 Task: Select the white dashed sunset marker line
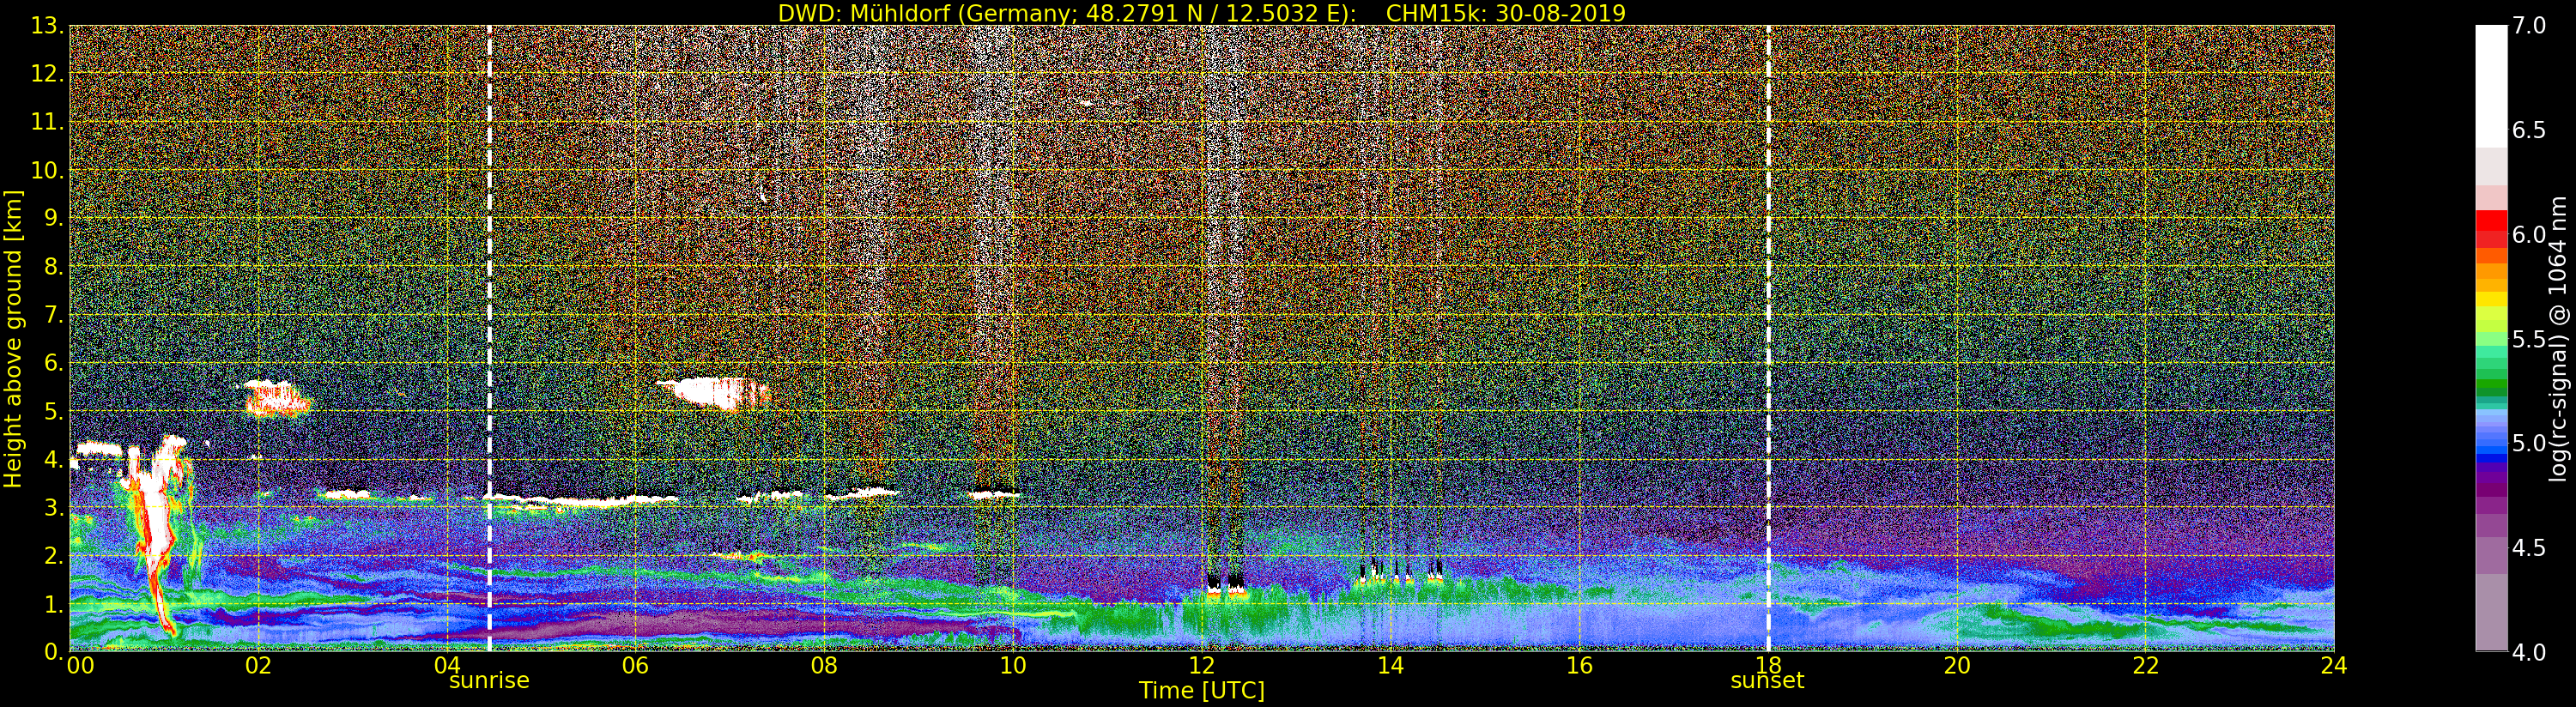[1768, 338]
